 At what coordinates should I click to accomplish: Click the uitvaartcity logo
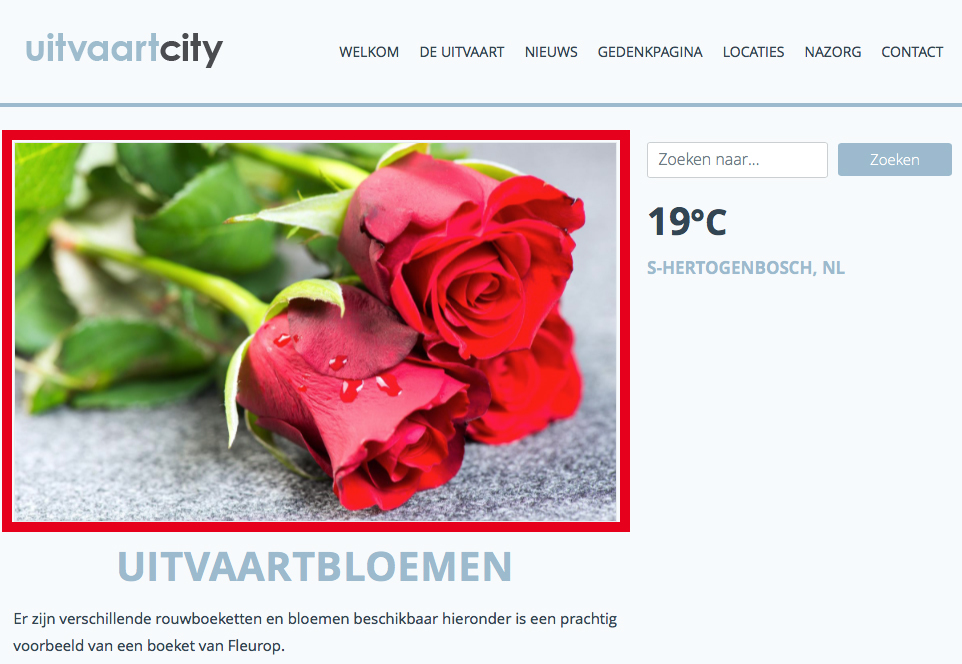click(124, 50)
